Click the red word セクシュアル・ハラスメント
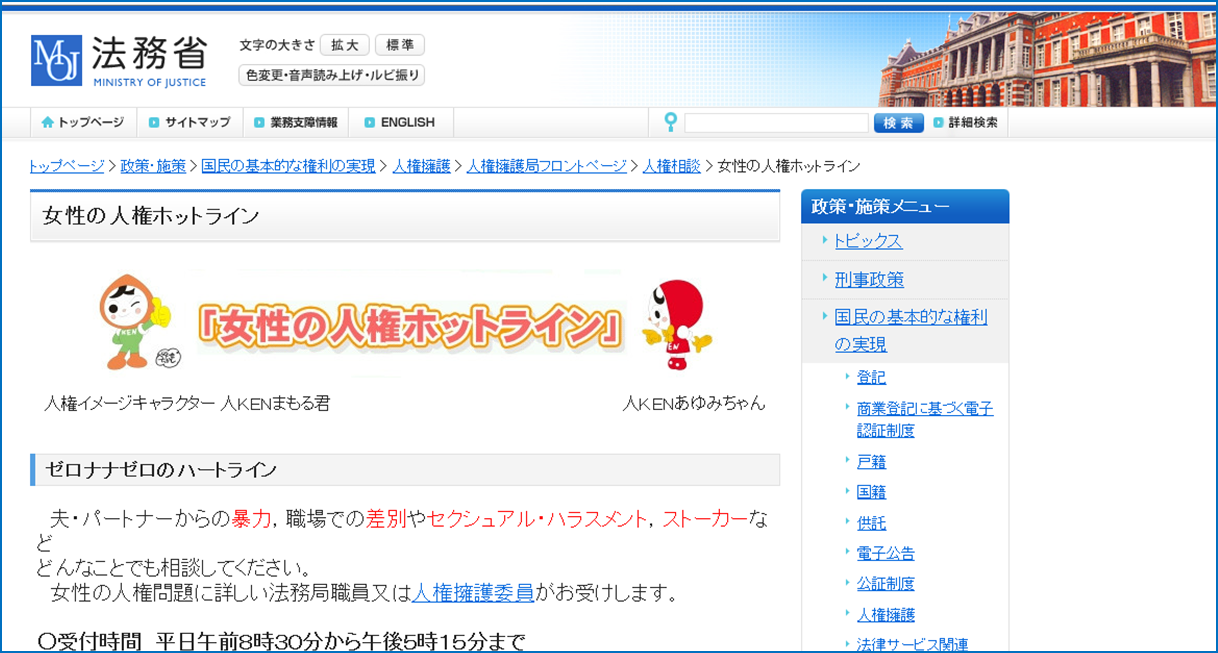This screenshot has height=653, width=1218. coord(537,519)
